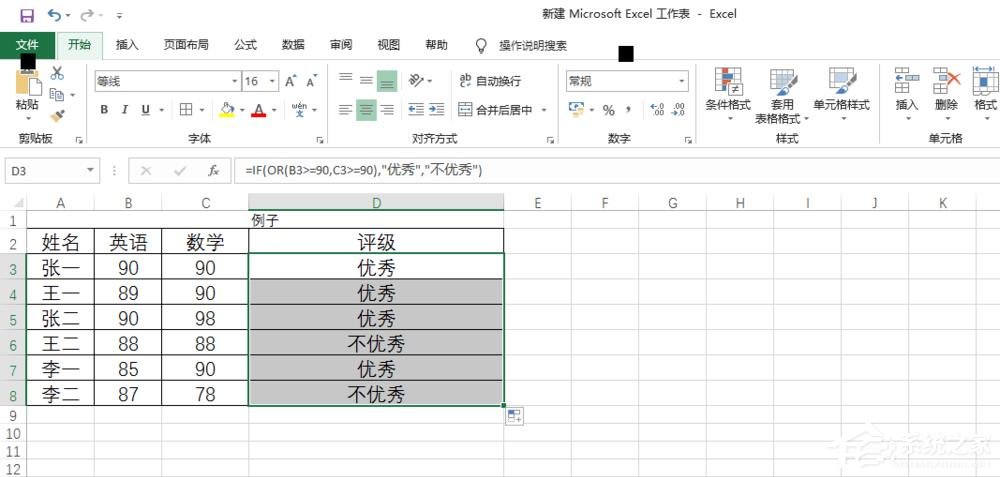This screenshot has height=477, width=1000.
Task: Open 套用表格格式 table format gallery
Action: (x=783, y=96)
